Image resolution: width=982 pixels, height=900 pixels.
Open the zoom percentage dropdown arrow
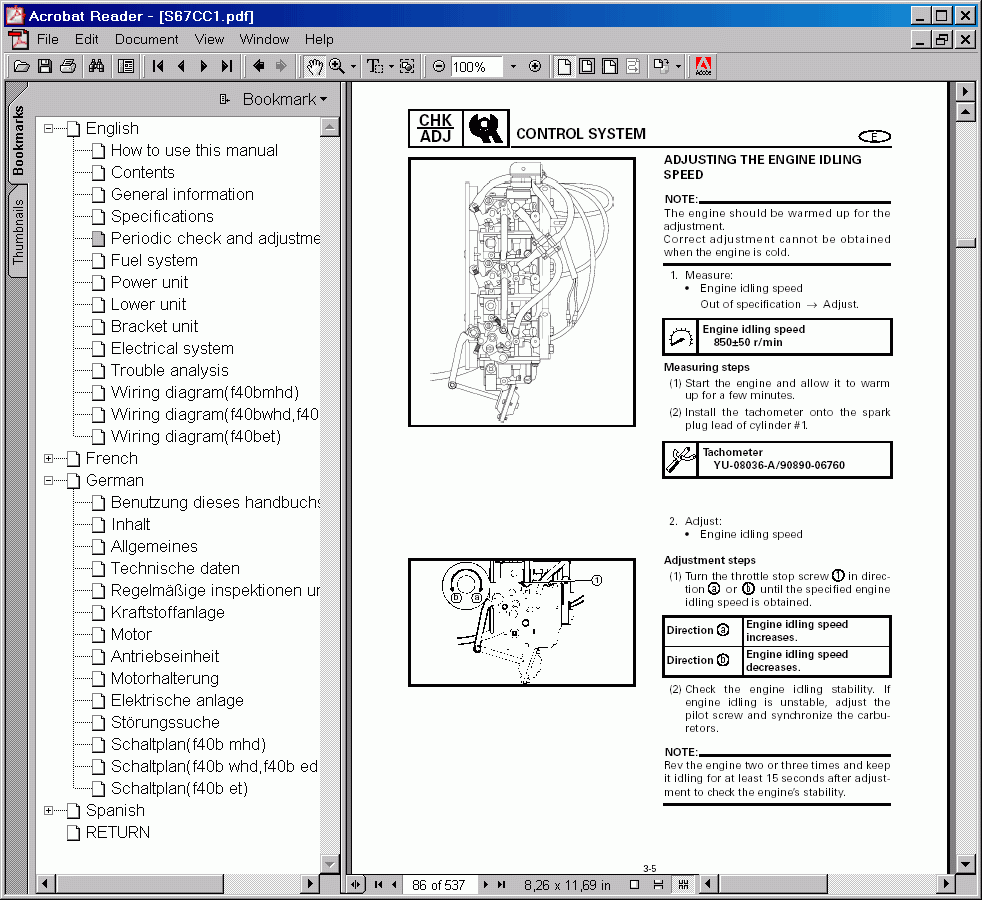513,67
